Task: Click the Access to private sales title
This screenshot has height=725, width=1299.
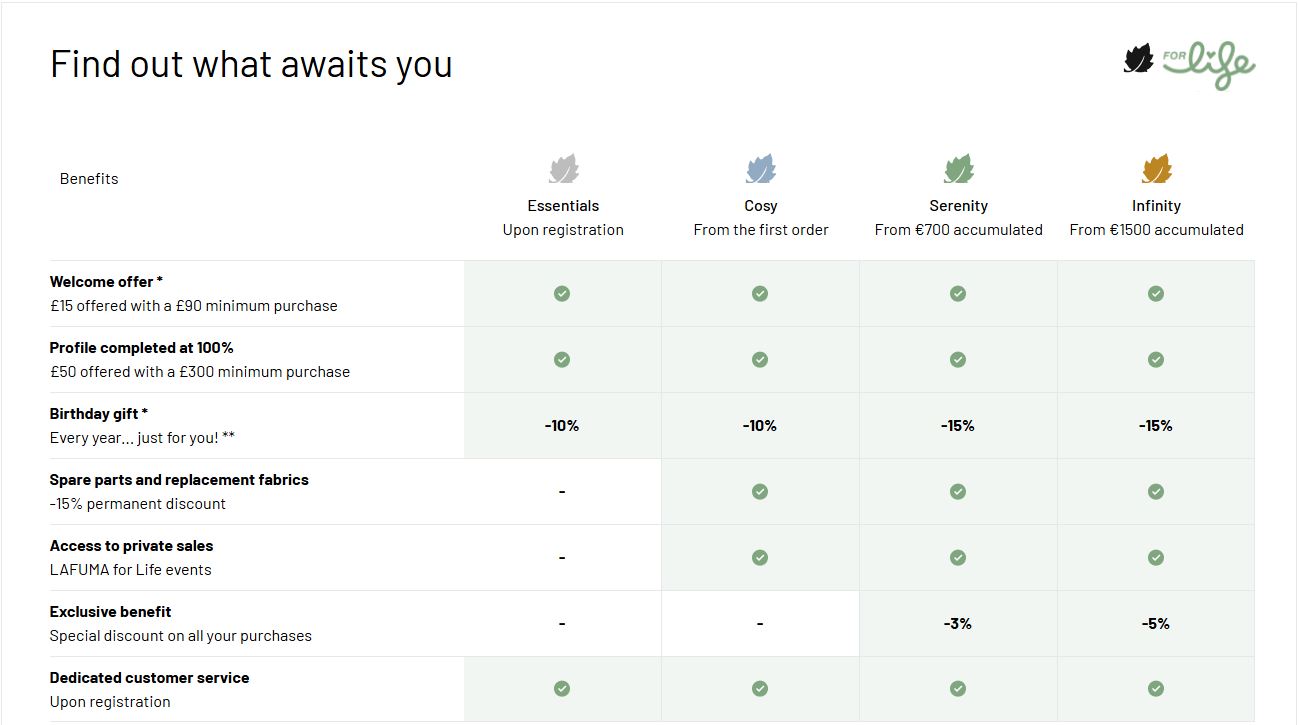Action: 131,546
